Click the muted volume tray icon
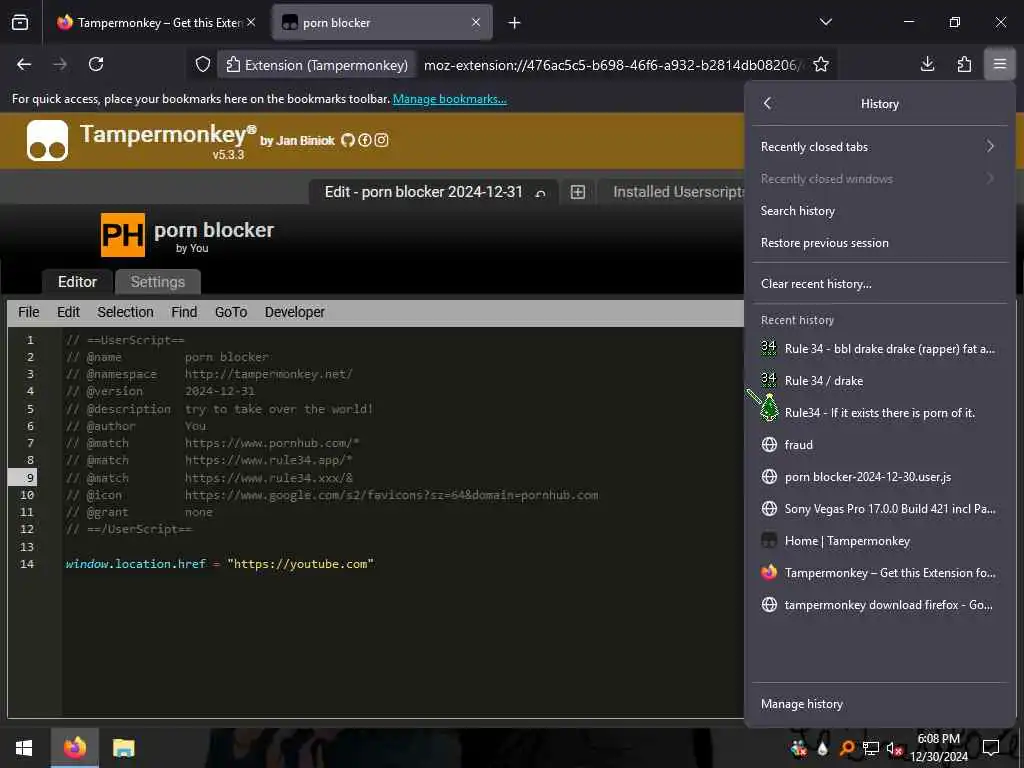 [x=894, y=748]
